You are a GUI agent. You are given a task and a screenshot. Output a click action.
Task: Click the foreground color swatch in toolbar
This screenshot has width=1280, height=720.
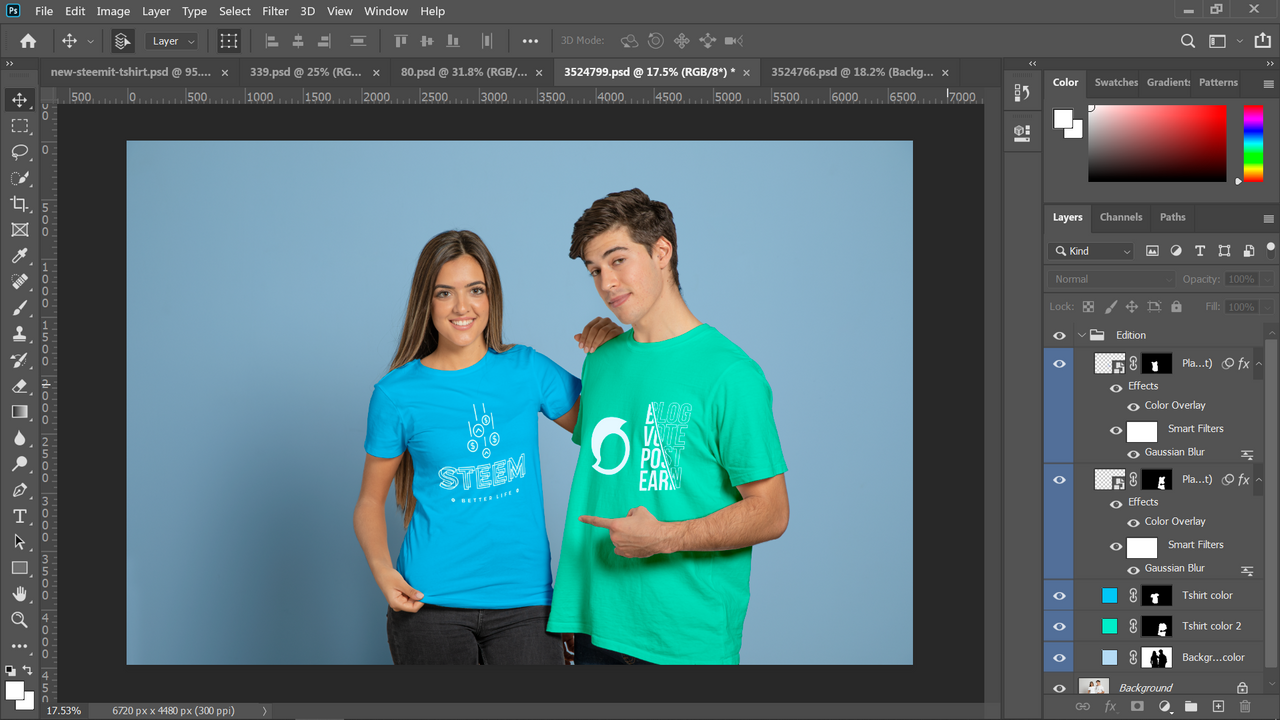click(x=14, y=691)
